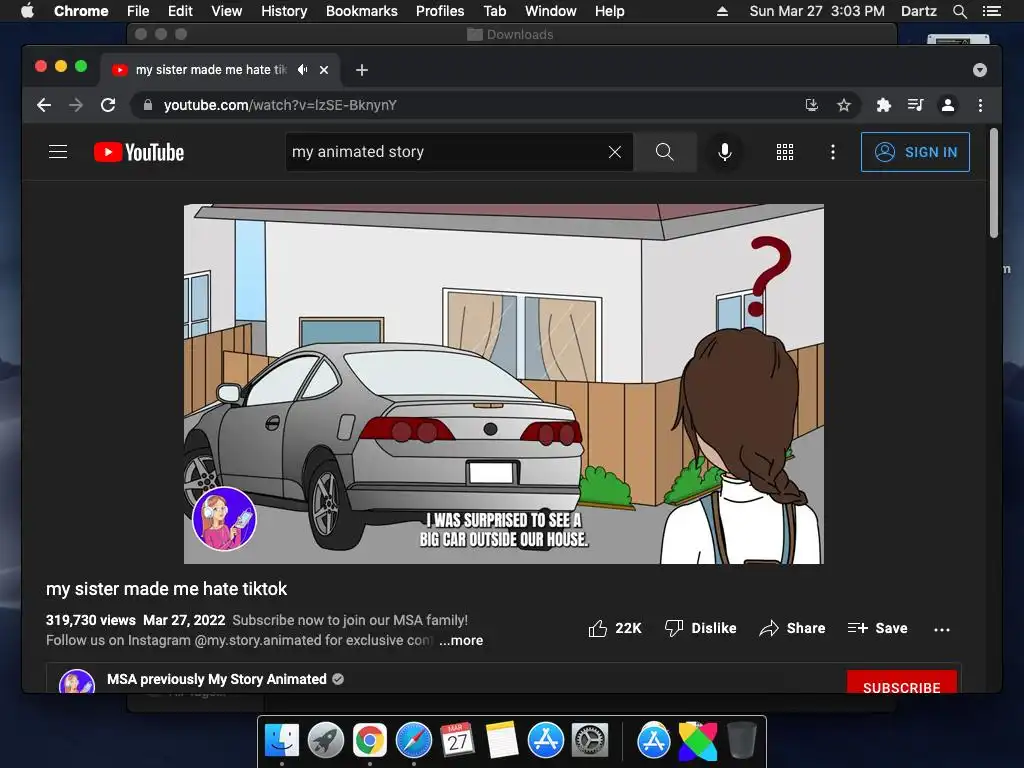Open YouTube settings three-dot menu
1024x768 pixels.
[x=833, y=152]
